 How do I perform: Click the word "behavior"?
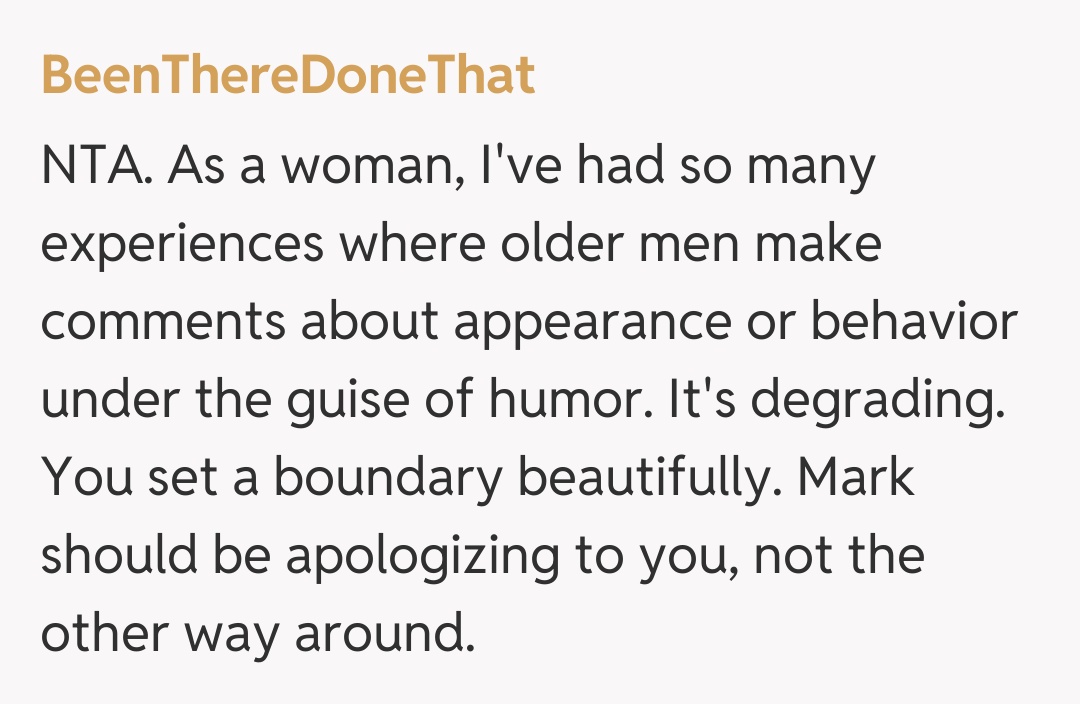[x=913, y=322]
